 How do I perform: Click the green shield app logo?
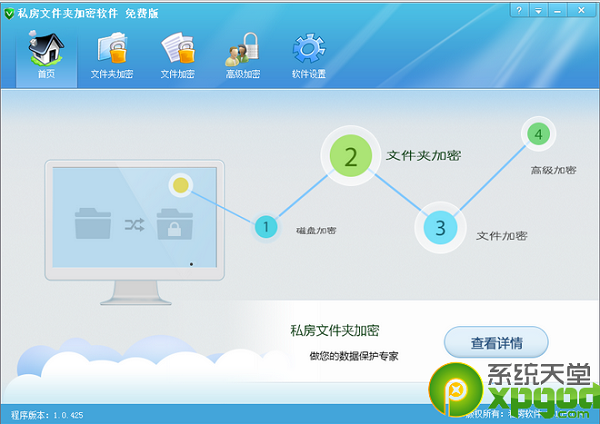pos(9,13)
